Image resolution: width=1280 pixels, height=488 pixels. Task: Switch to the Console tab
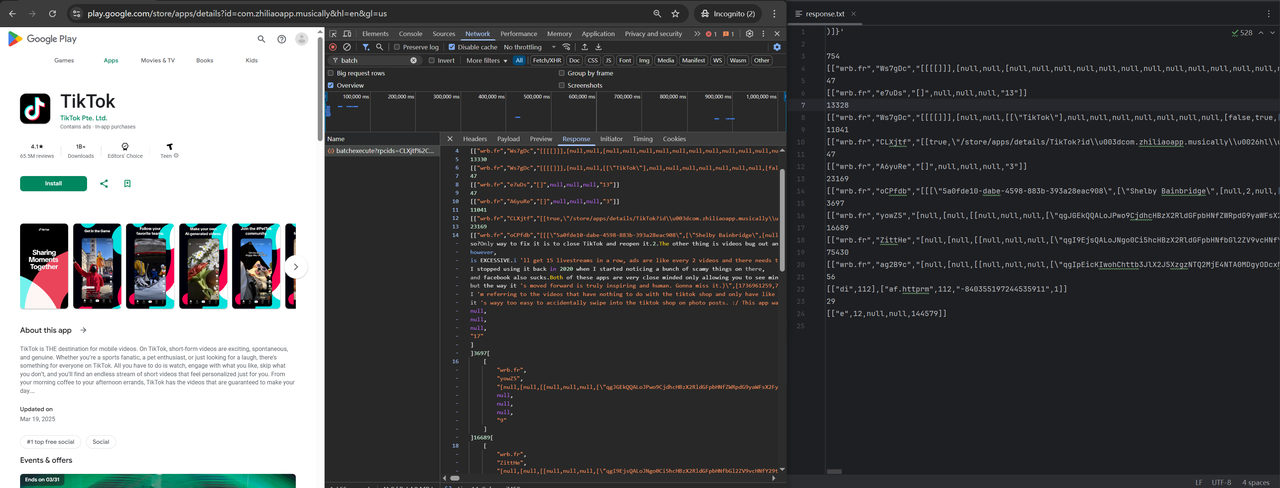[411, 34]
